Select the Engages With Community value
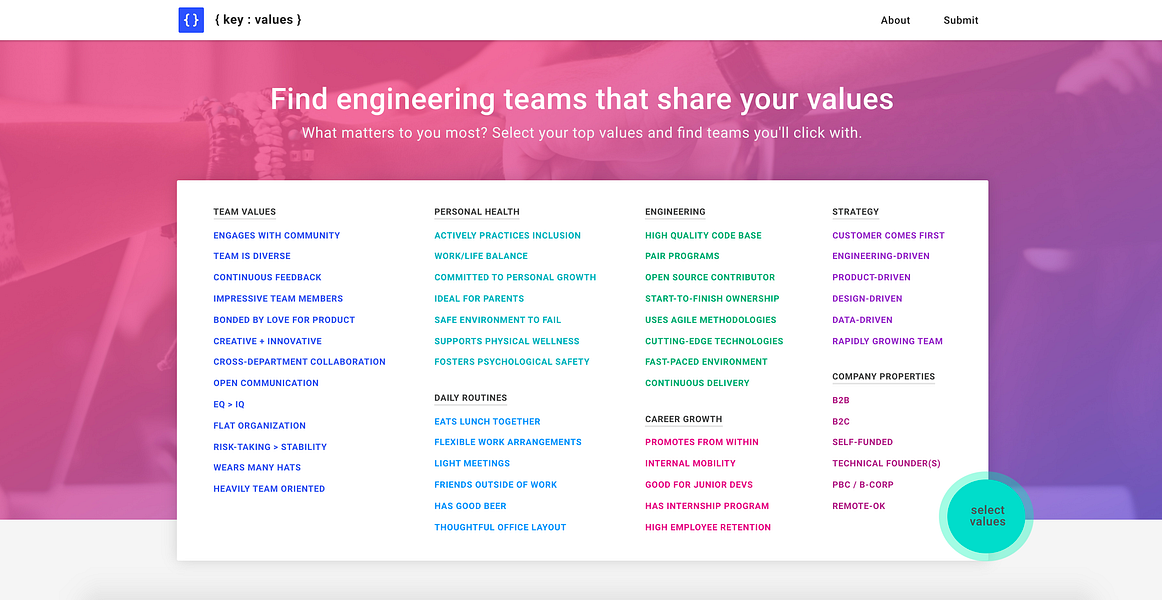Screen dimensions: 1162x600 (x=276, y=235)
